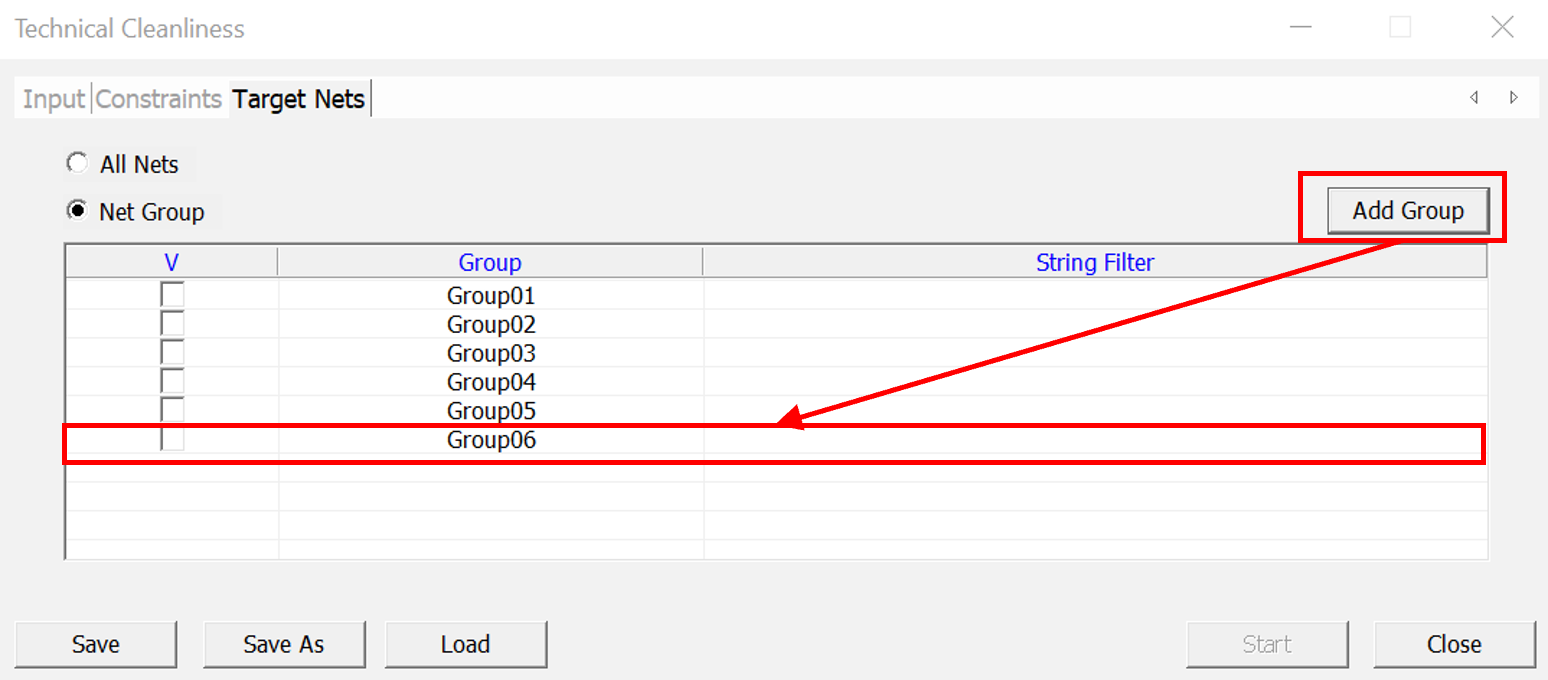Image resolution: width=1548 pixels, height=680 pixels.
Task: Click the Save button
Action: [96, 645]
